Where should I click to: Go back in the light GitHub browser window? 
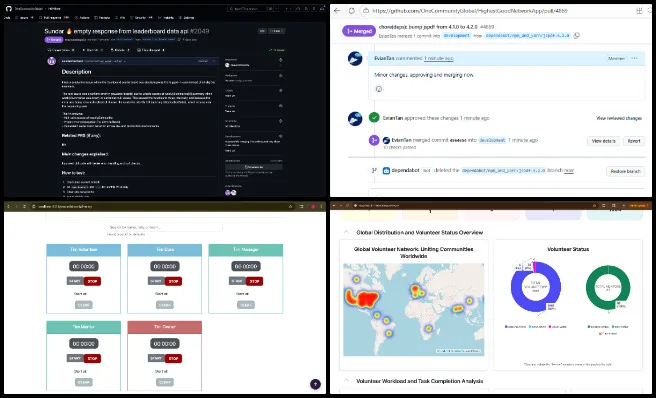[x=337, y=11]
